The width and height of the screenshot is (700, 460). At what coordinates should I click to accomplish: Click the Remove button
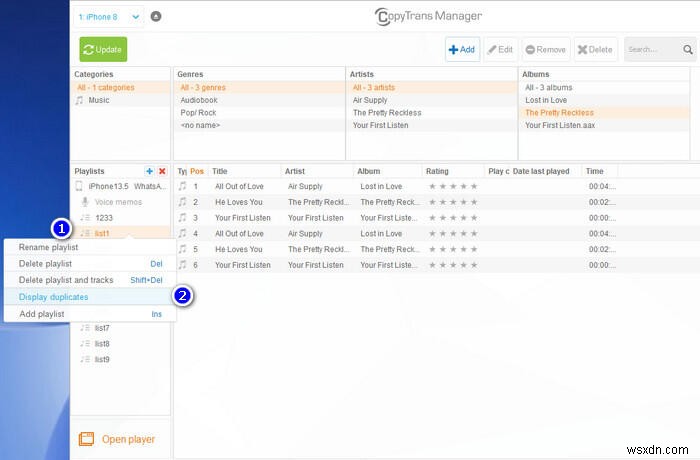point(546,50)
